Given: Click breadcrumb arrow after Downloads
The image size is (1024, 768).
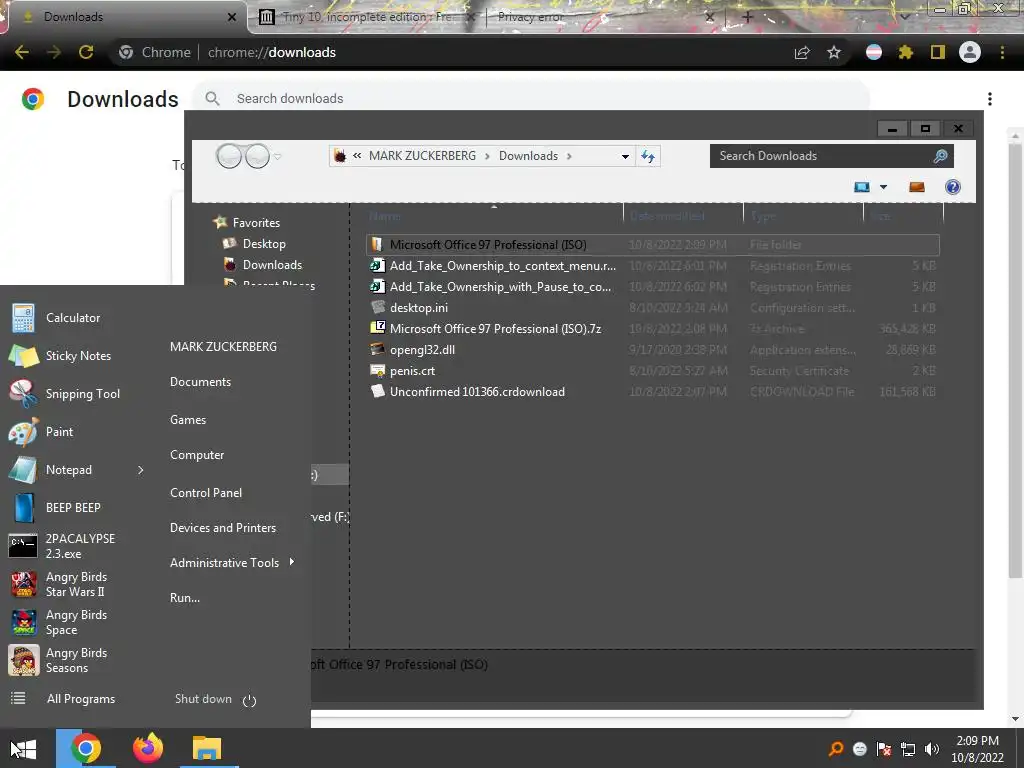Looking at the screenshot, I should coord(569,156).
